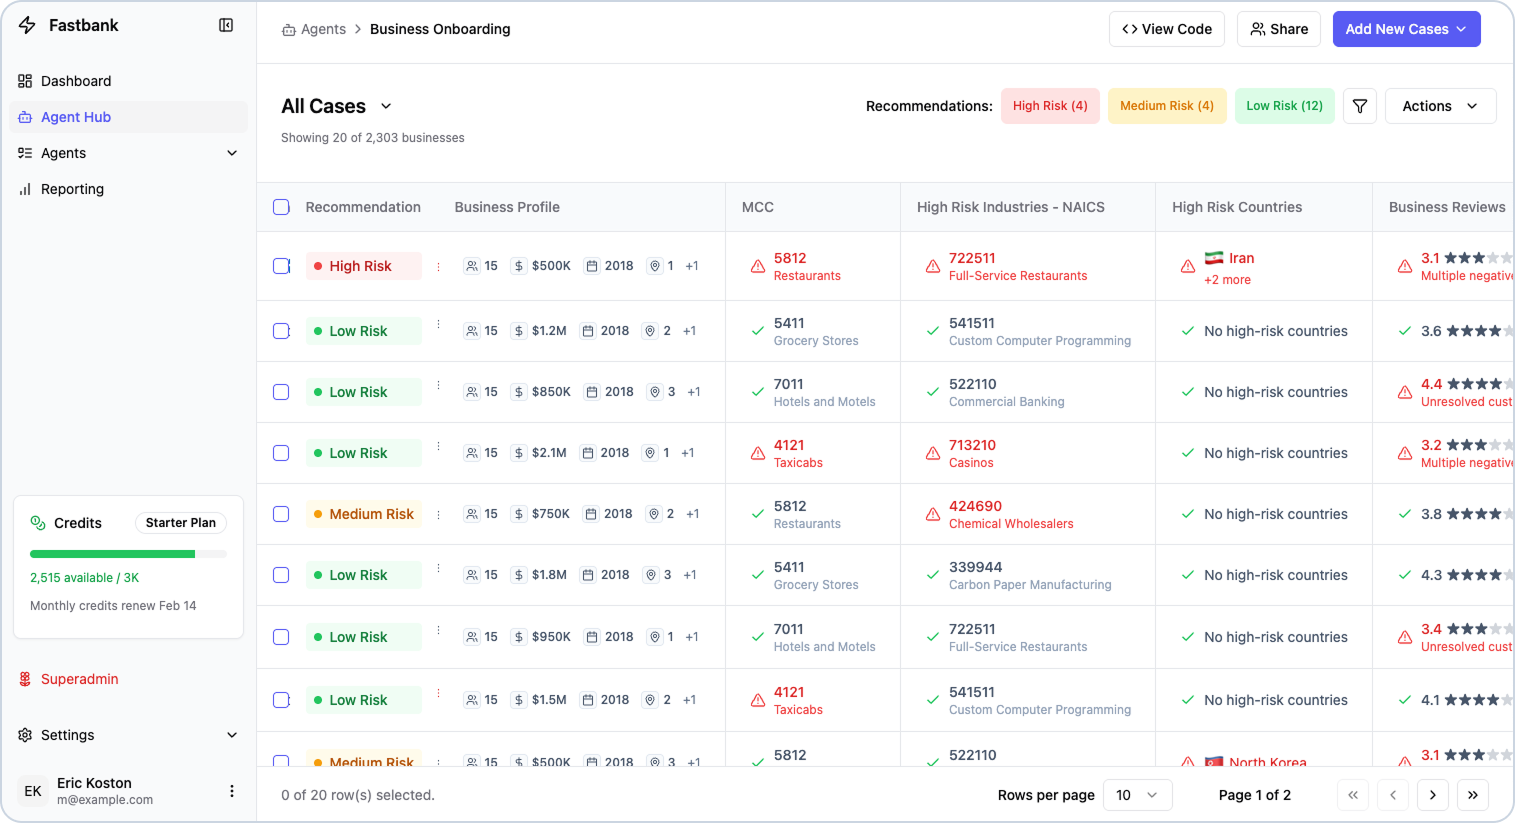Viewport: 1515px width, 823px height.
Task: Click the credits usage progress bar
Action: [128, 554]
